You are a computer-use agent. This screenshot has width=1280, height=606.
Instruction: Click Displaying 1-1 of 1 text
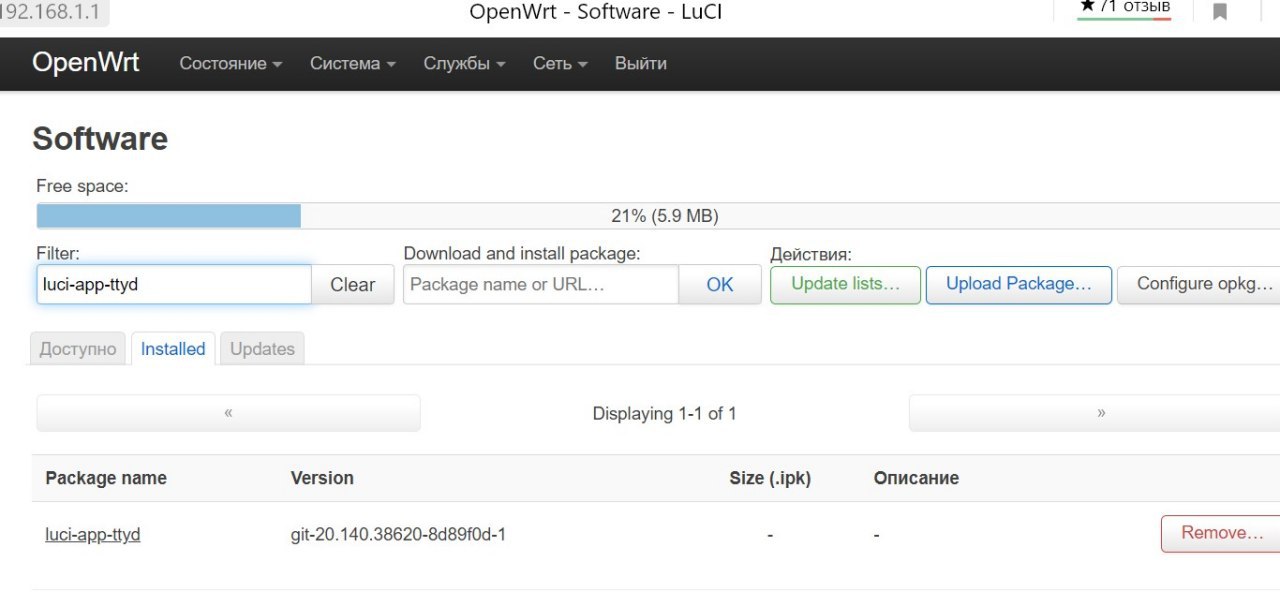664,413
